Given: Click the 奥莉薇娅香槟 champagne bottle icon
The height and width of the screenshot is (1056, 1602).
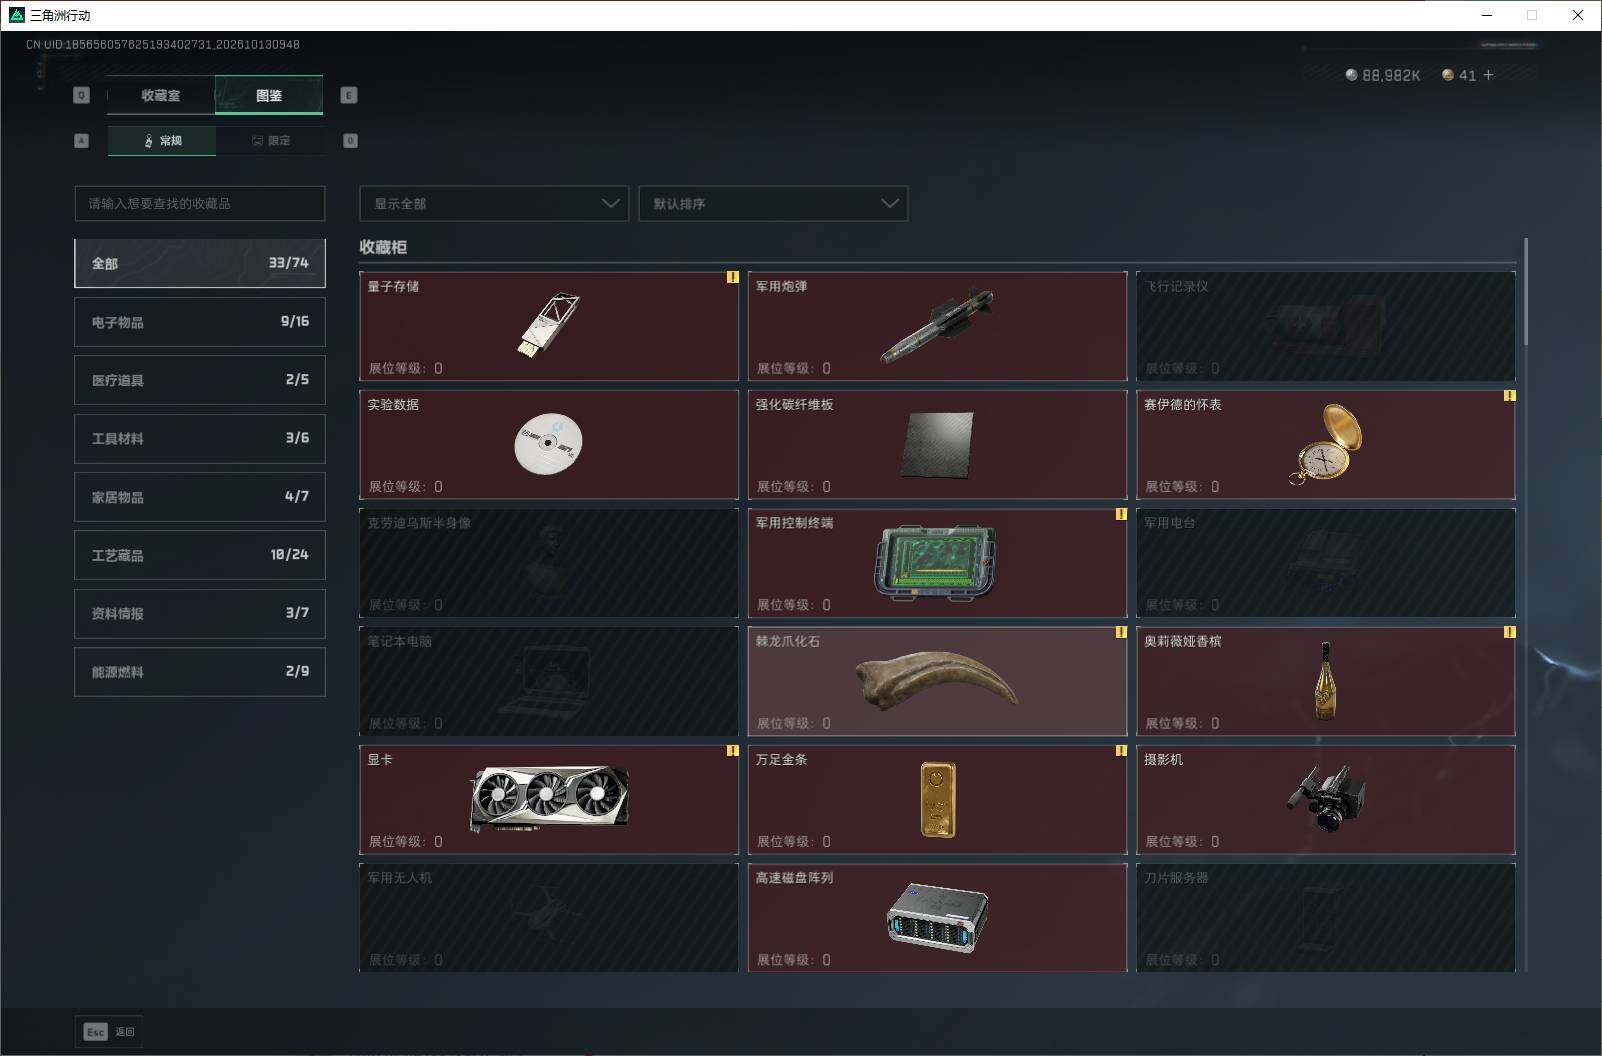Looking at the screenshot, I should click(x=1326, y=681).
